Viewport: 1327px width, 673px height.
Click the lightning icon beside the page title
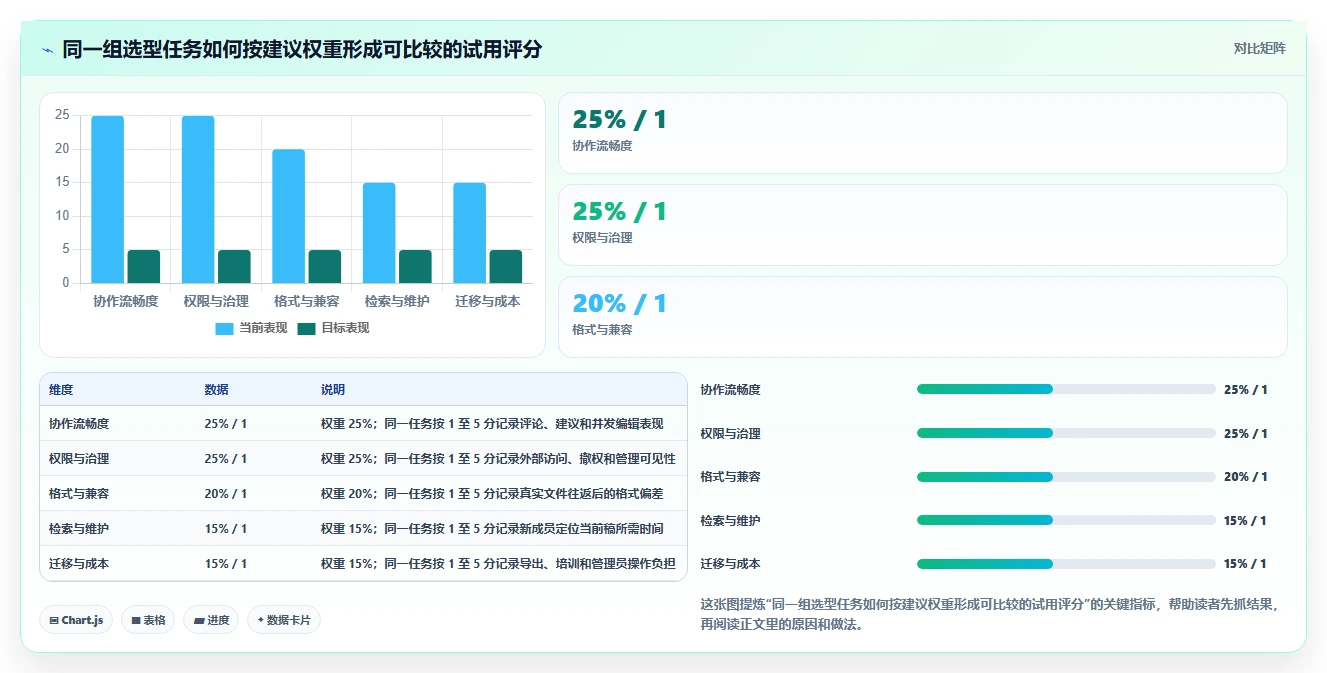(x=47, y=49)
